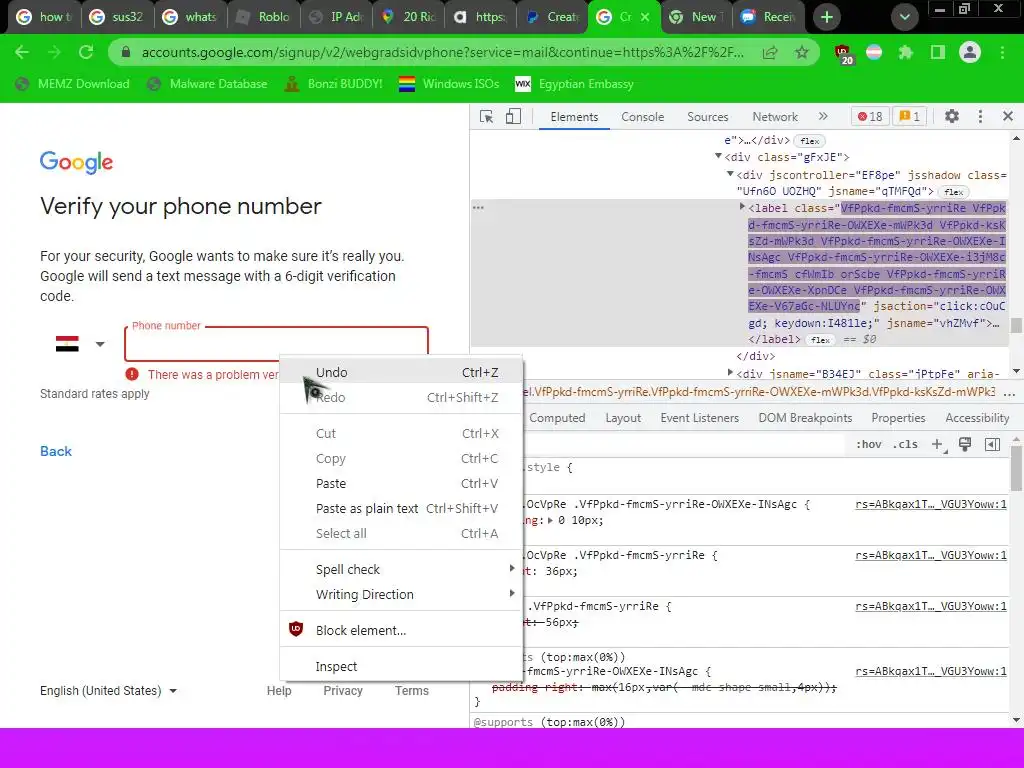This screenshot has width=1024, height=768.
Task: Open Spell check submenu
Action: click(402, 569)
